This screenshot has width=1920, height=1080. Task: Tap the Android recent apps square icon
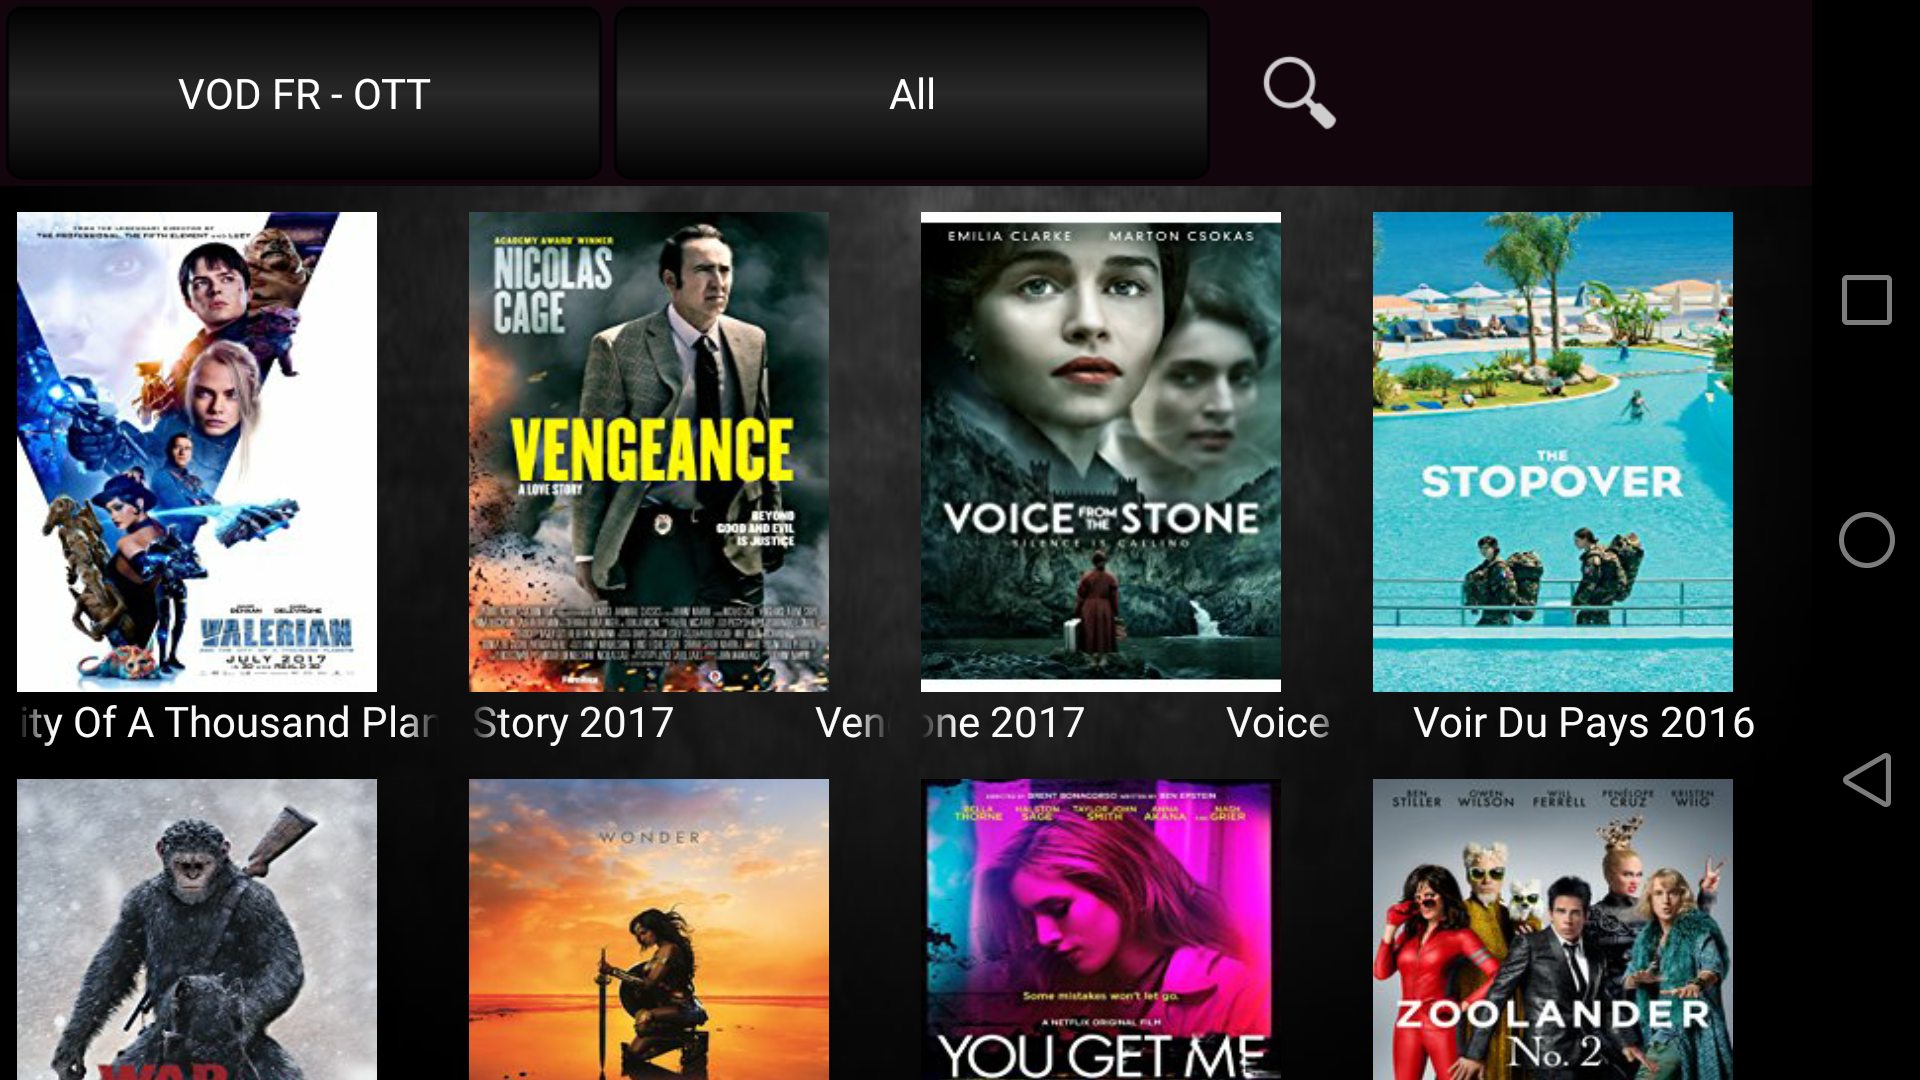[1867, 300]
